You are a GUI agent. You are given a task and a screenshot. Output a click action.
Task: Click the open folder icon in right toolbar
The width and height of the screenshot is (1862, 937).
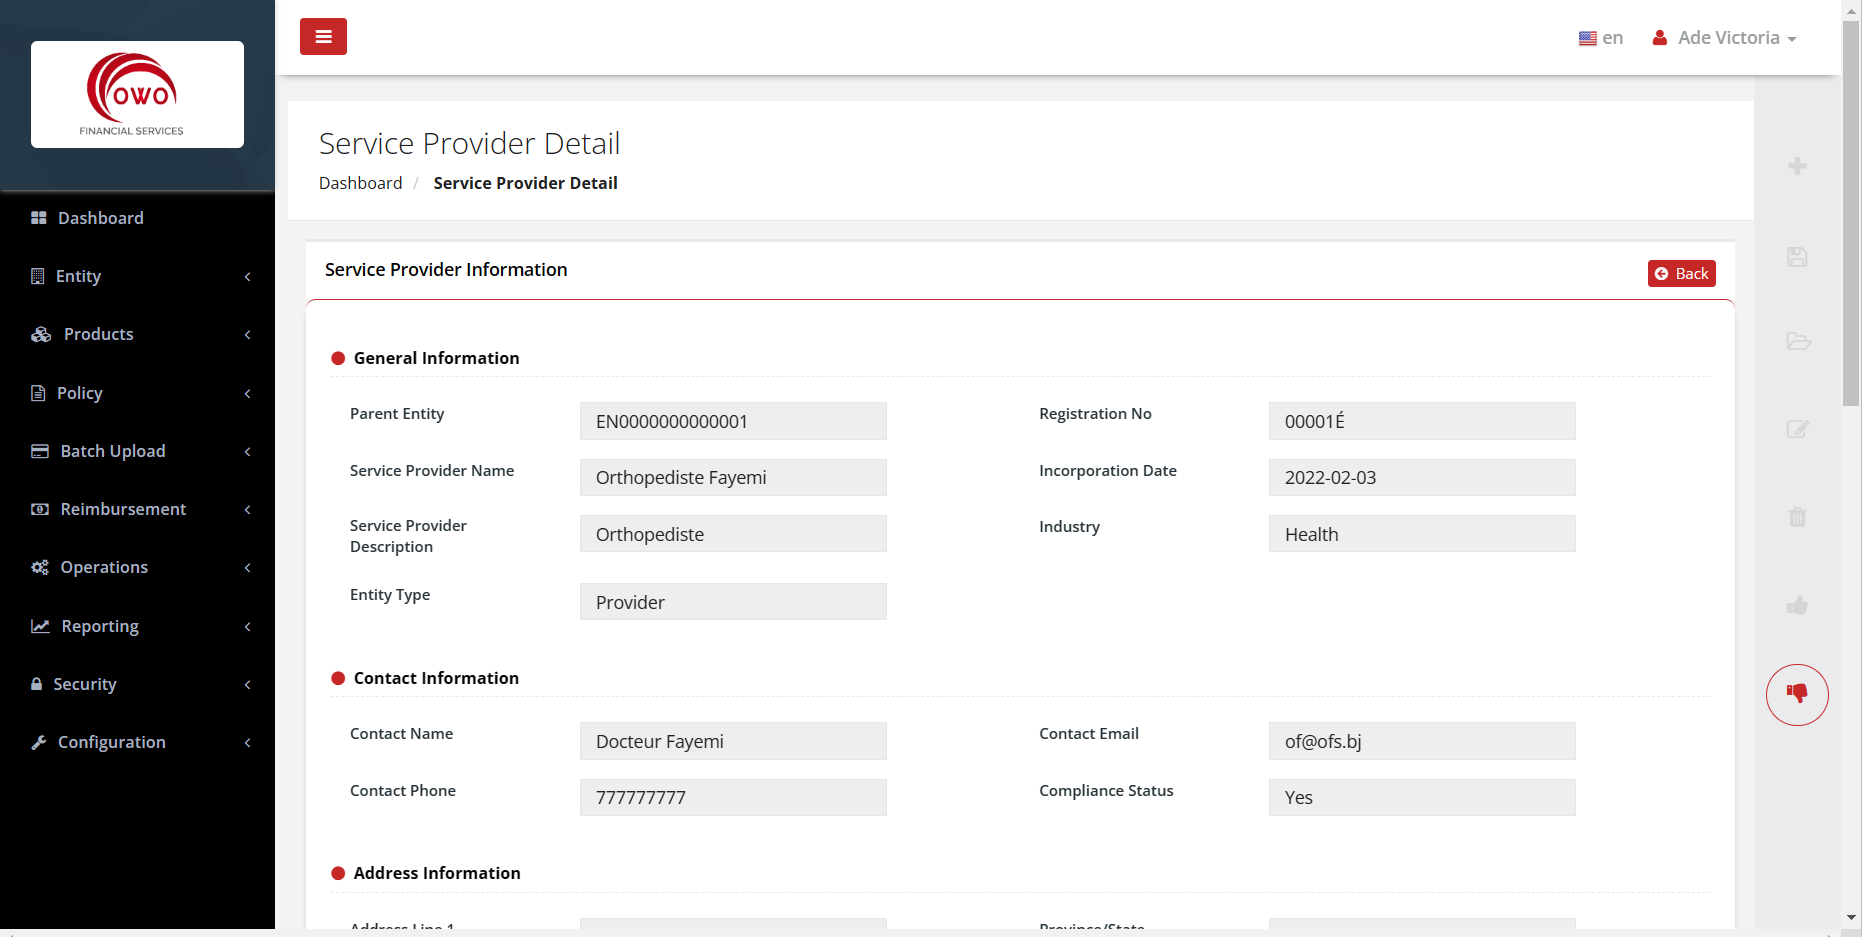(x=1798, y=341)
